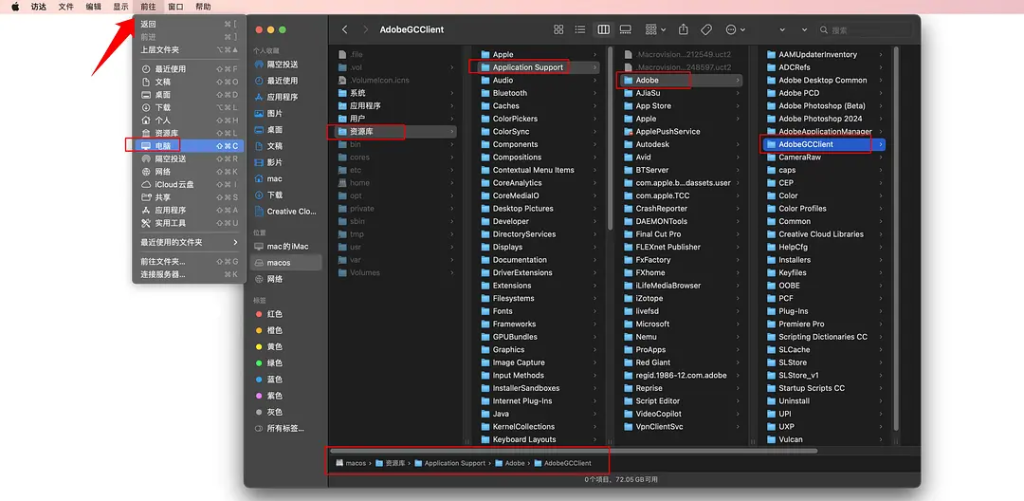
Task: Click Application Support in the path bar
Action: pos(450,463)
